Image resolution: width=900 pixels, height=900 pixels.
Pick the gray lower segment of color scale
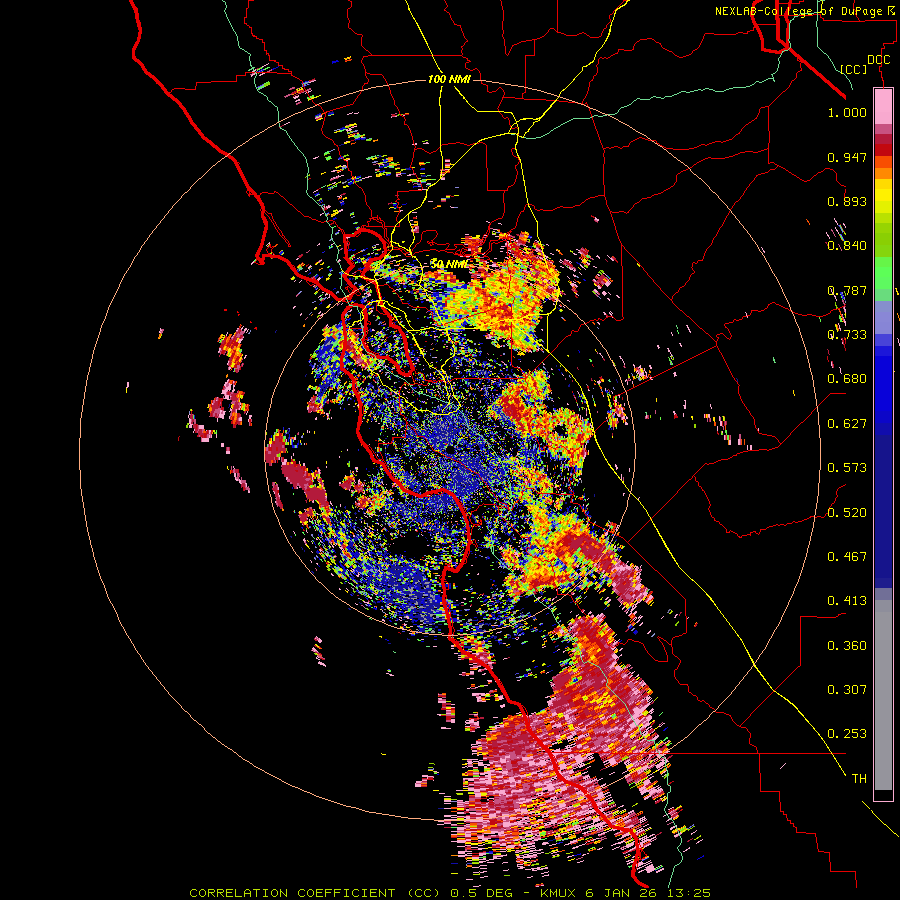(883, 695)
